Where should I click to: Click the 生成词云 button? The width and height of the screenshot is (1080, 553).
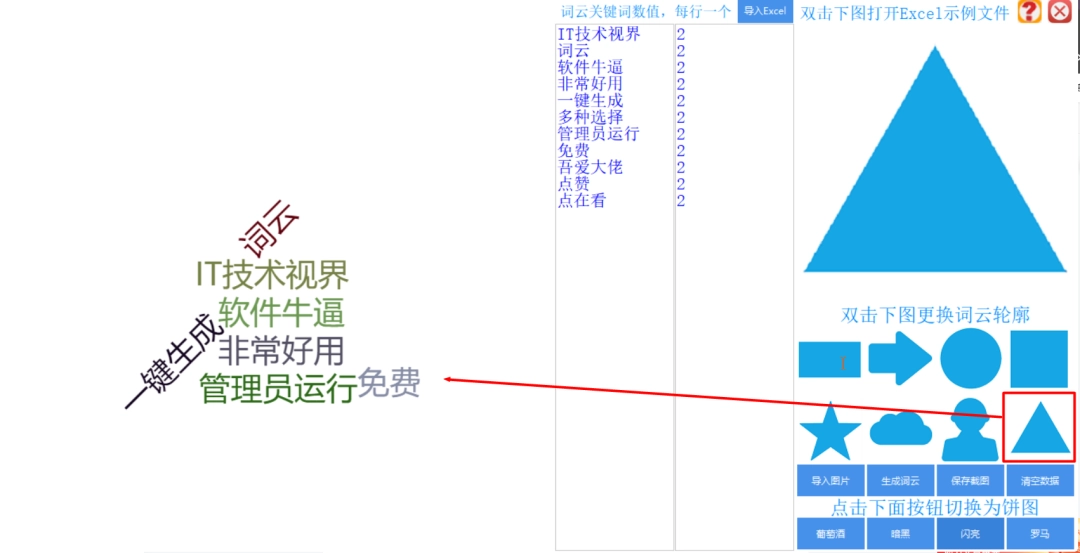[x=900, y=481]
